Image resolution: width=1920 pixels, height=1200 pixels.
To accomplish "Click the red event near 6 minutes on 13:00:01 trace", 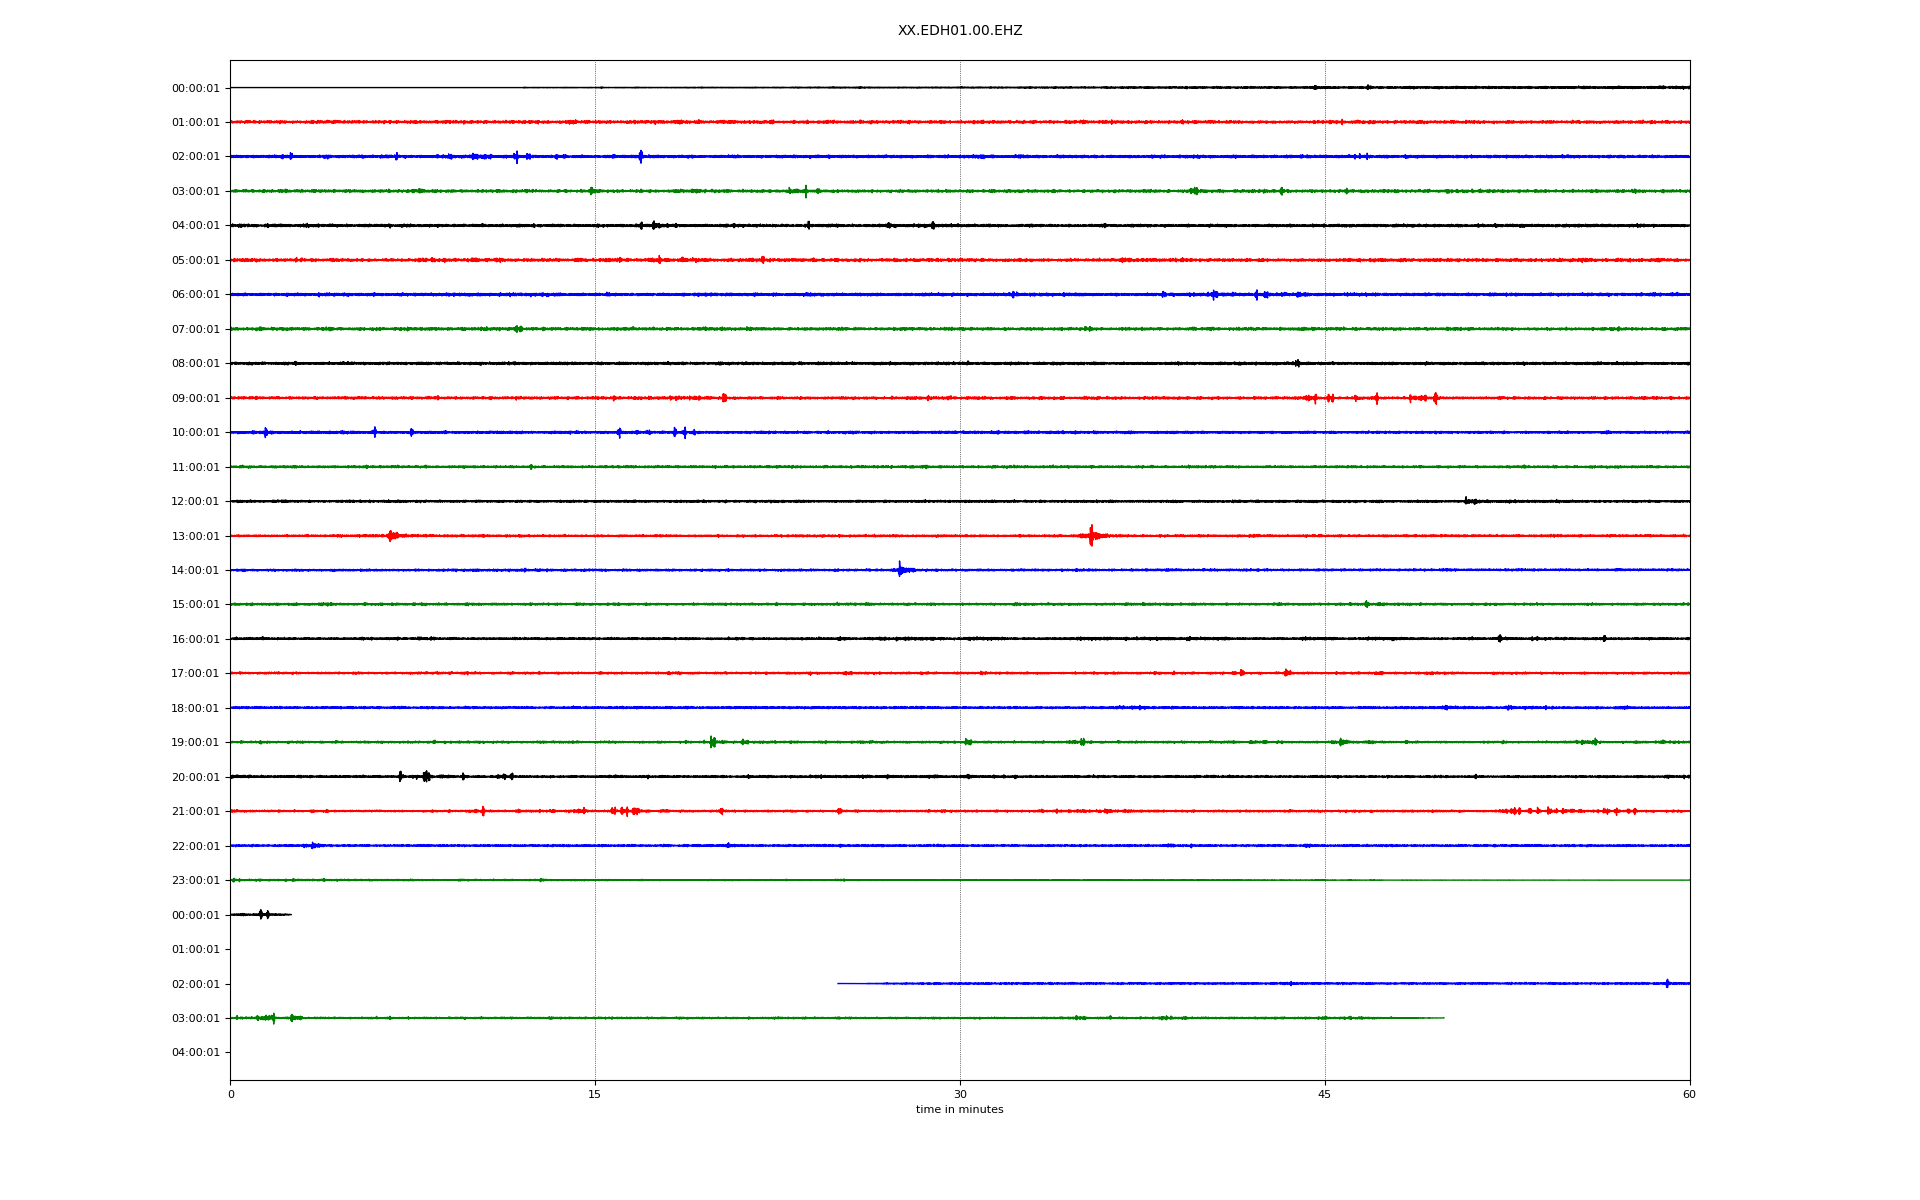I will 392,536.
